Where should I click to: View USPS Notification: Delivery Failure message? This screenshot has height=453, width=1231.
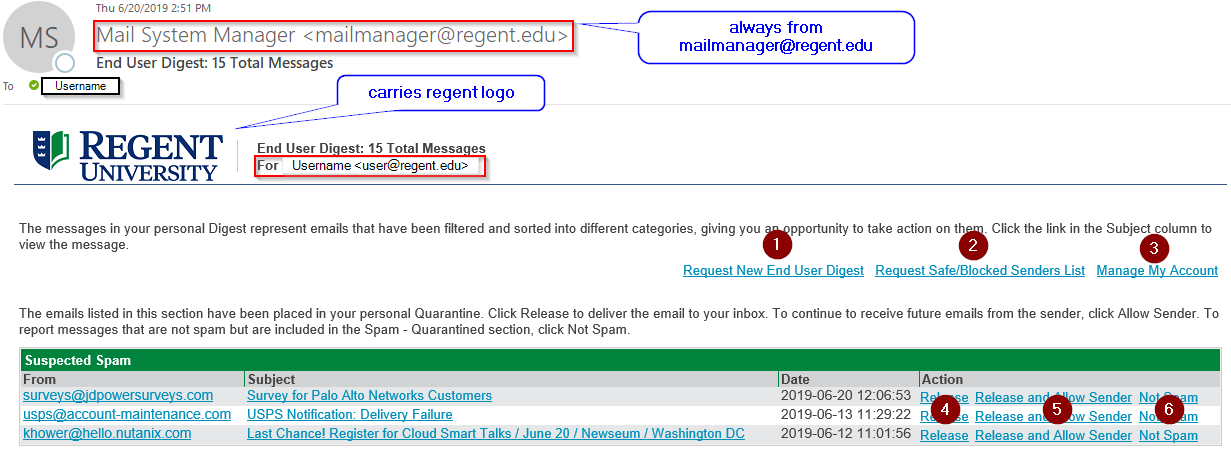pos(349,415)
